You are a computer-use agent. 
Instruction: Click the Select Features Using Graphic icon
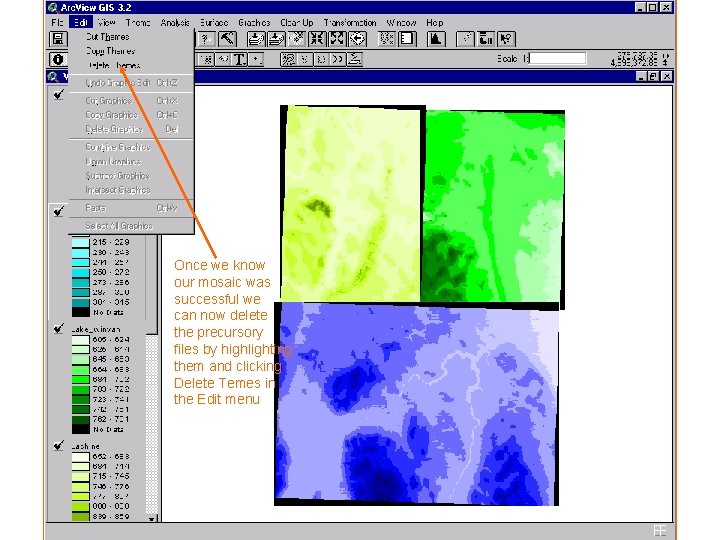click(x=387, y=39)
